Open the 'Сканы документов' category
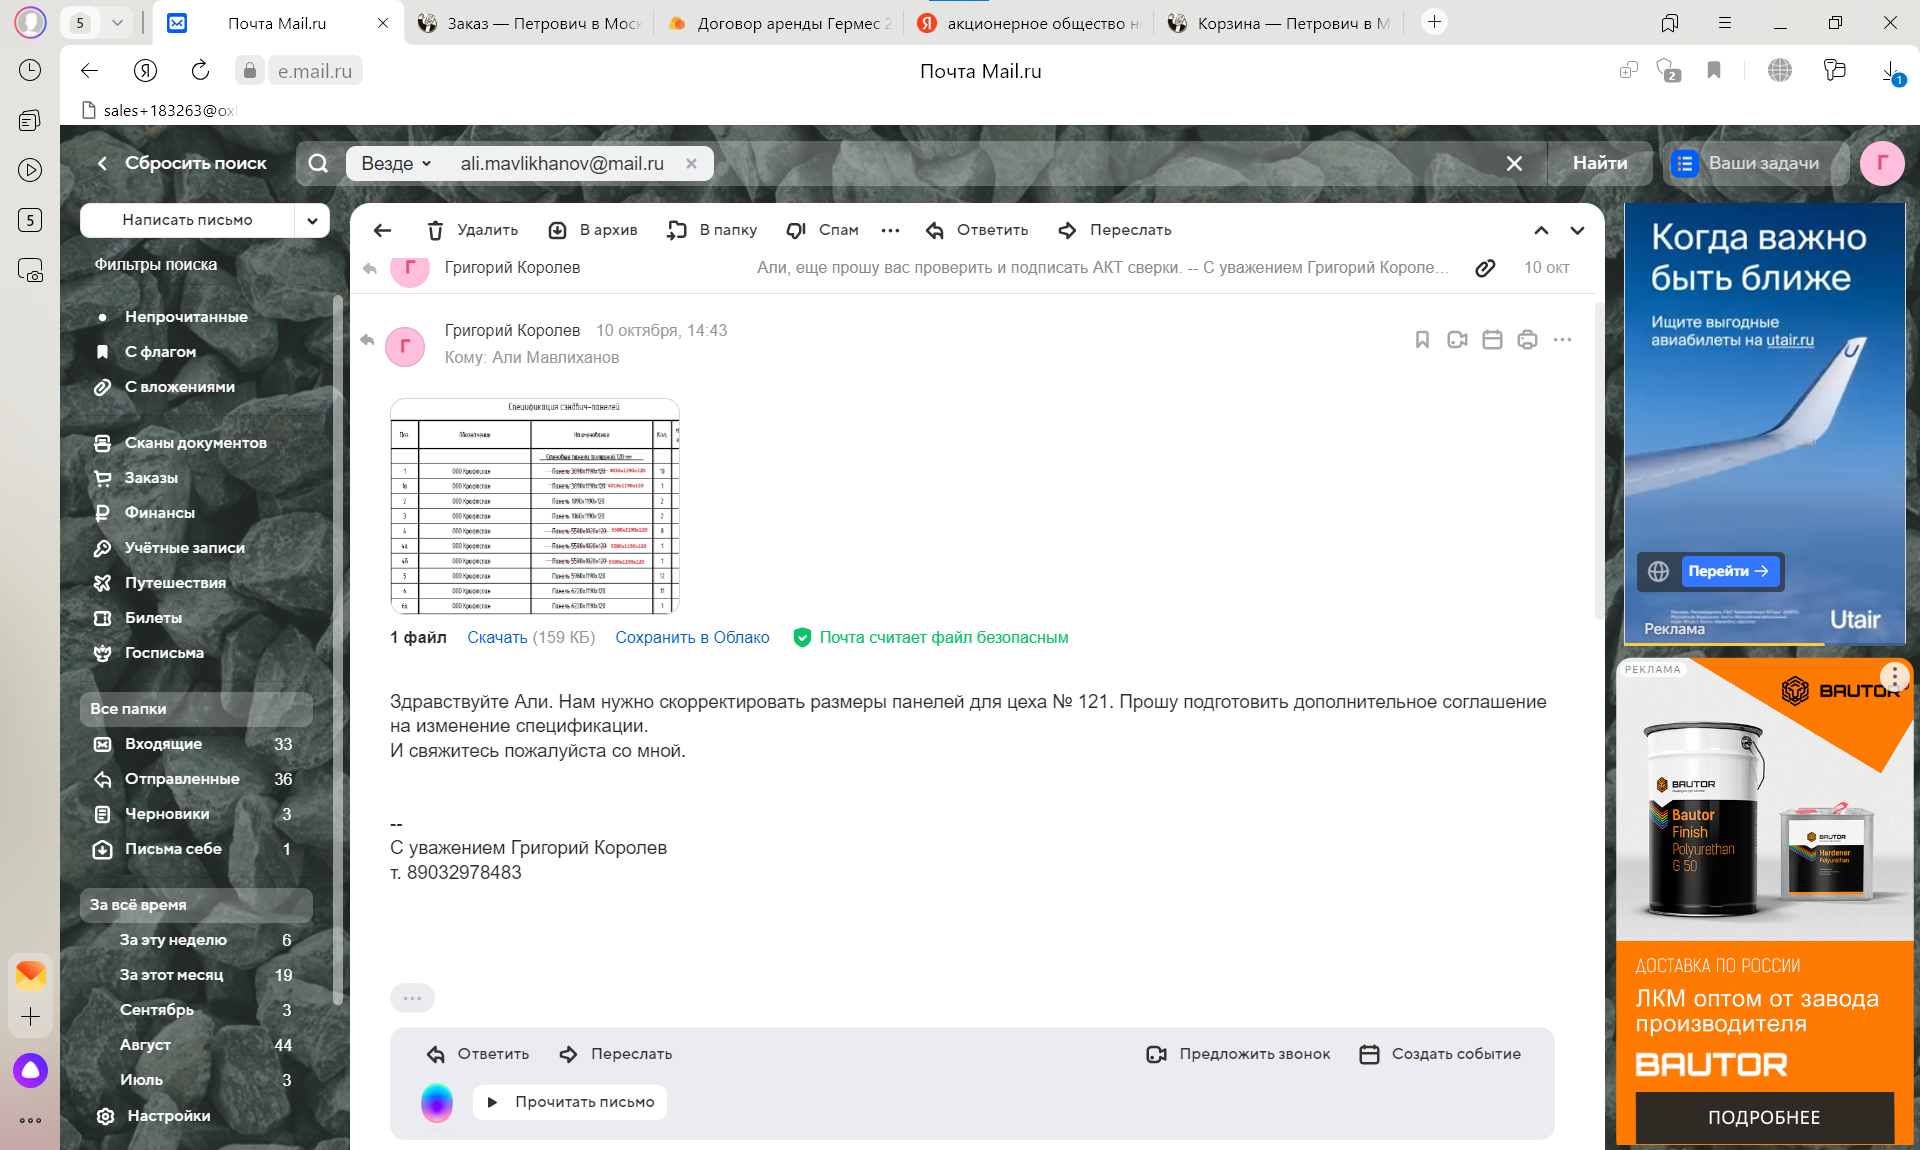The width and height of the screenshot is (1920, 1150). (196, 443)
